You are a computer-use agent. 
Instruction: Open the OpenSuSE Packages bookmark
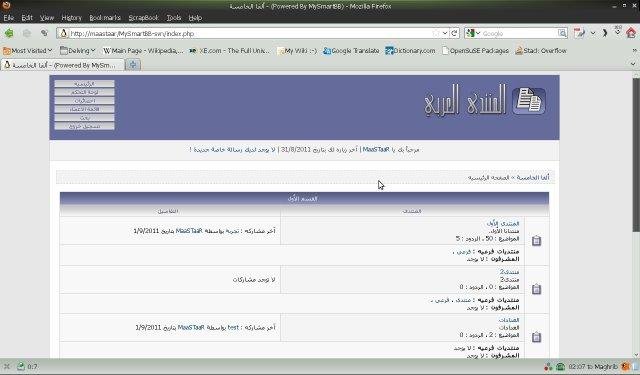point(475,51)
